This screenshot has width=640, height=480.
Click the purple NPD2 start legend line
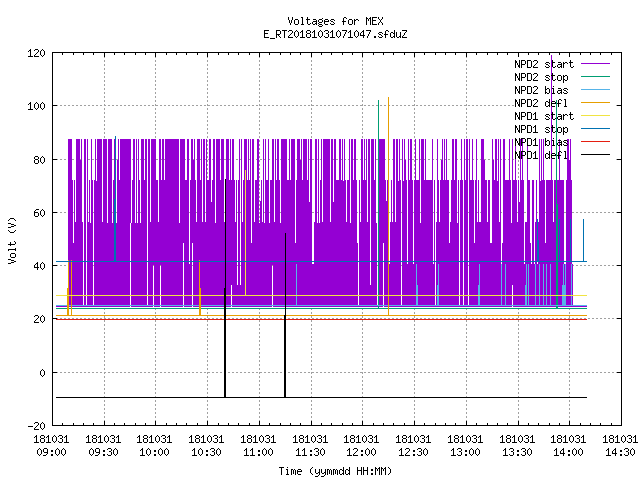(x=596, y=64)
